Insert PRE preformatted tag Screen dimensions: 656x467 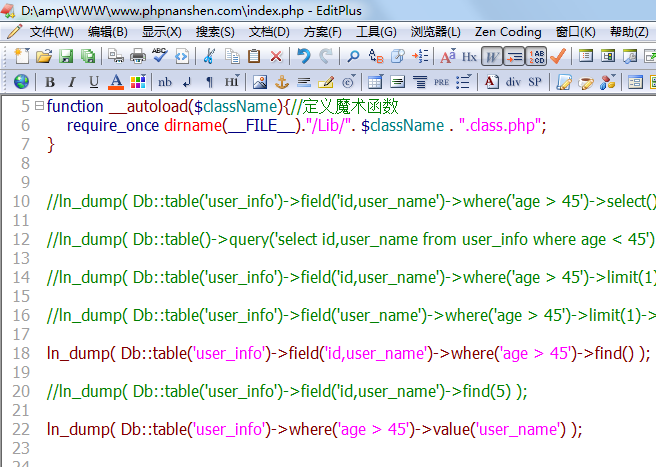(x=441, y=82)
